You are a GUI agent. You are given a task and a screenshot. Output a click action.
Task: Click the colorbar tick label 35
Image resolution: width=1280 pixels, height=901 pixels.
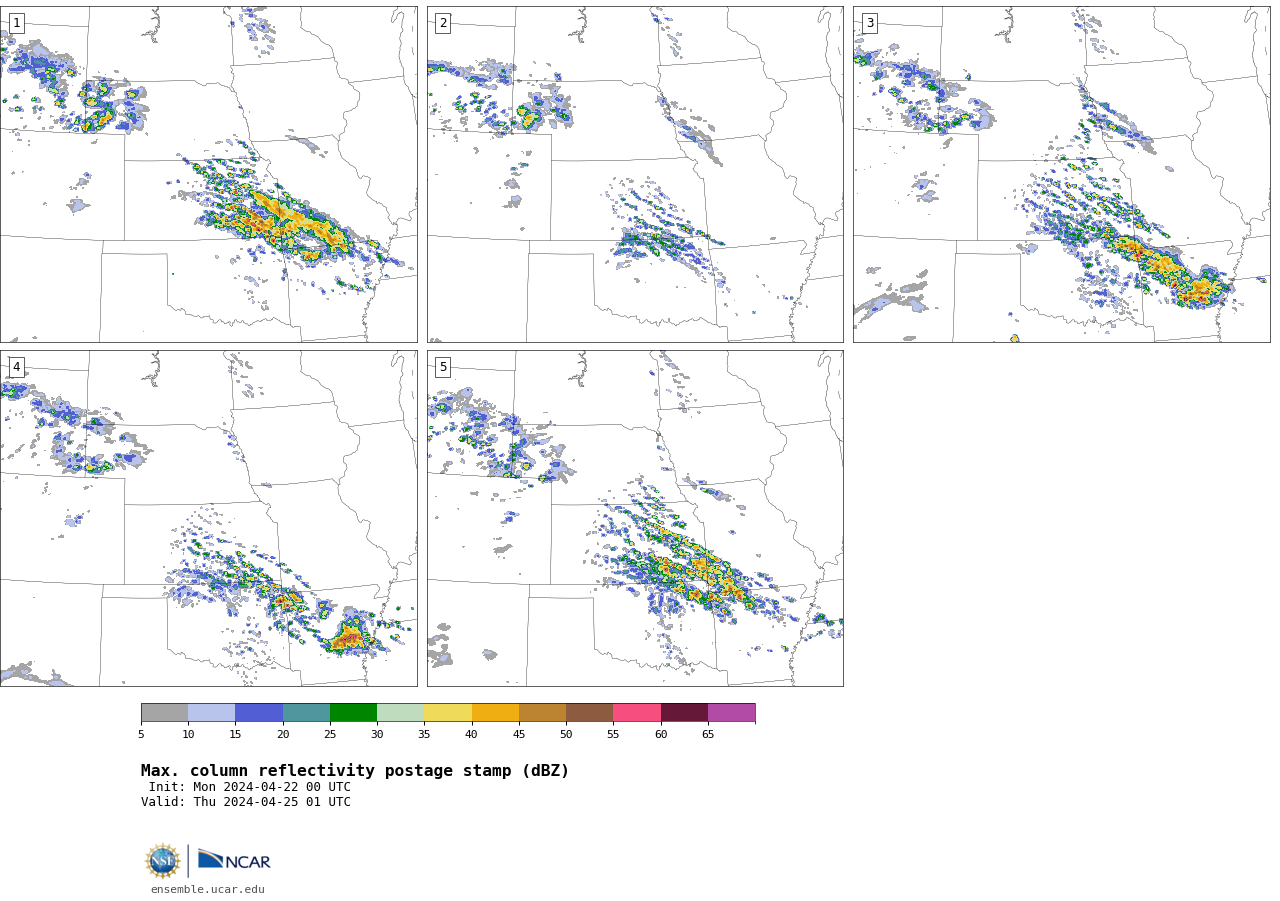[x=424, y=735]
